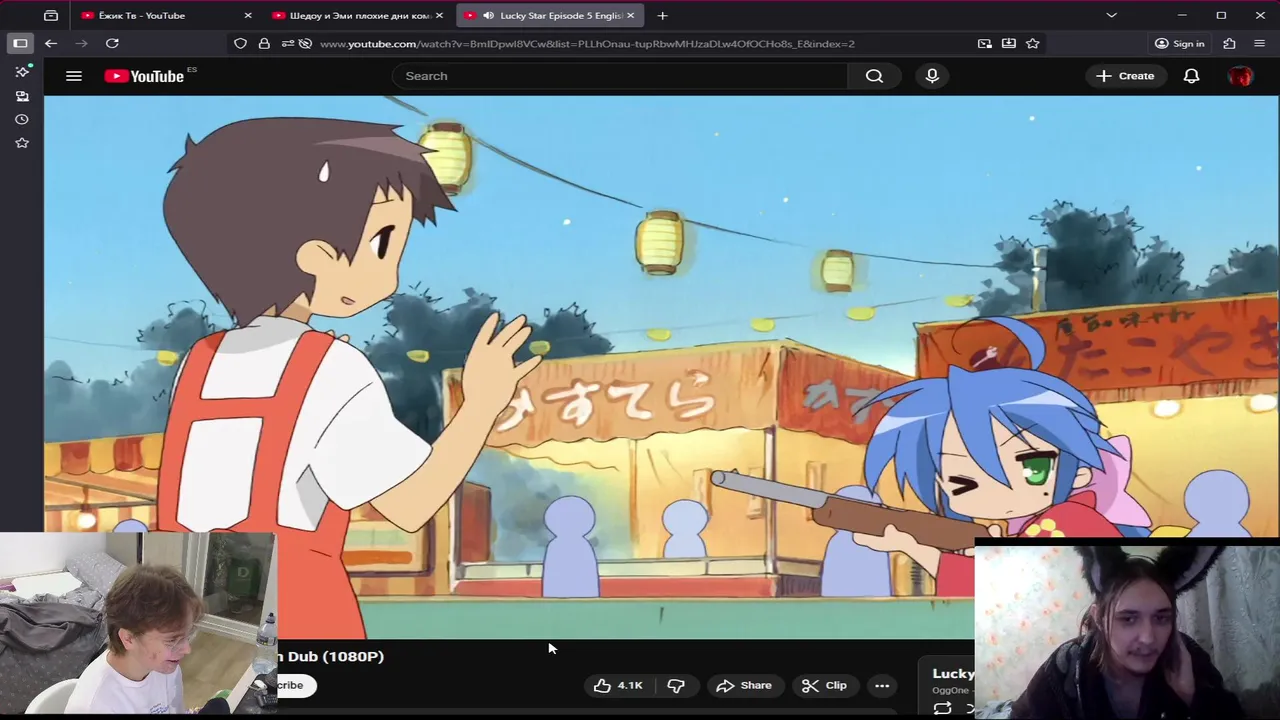Bookmark this page with the star

click(1033, 43)
